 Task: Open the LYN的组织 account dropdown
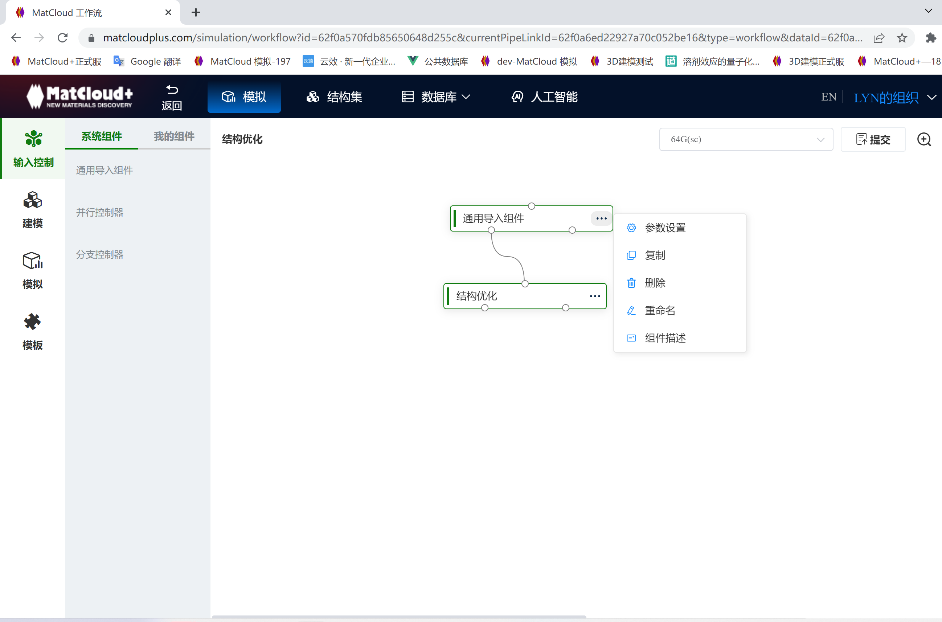[889, 97]
